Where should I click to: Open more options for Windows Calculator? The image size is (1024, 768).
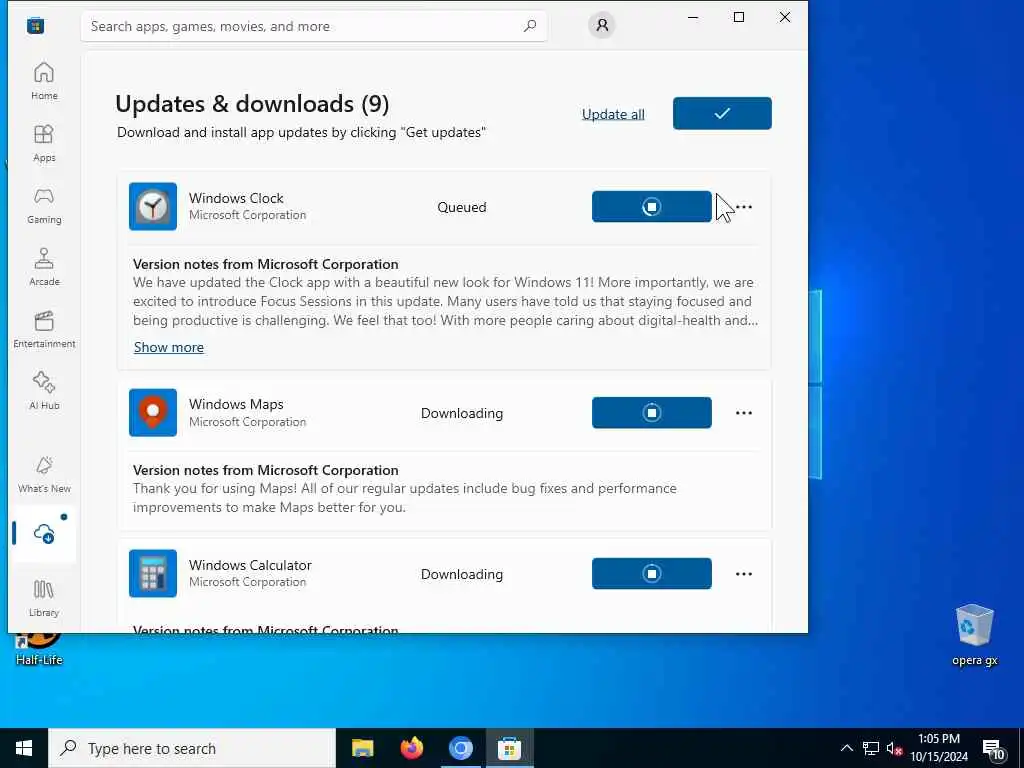coord(744,574)
